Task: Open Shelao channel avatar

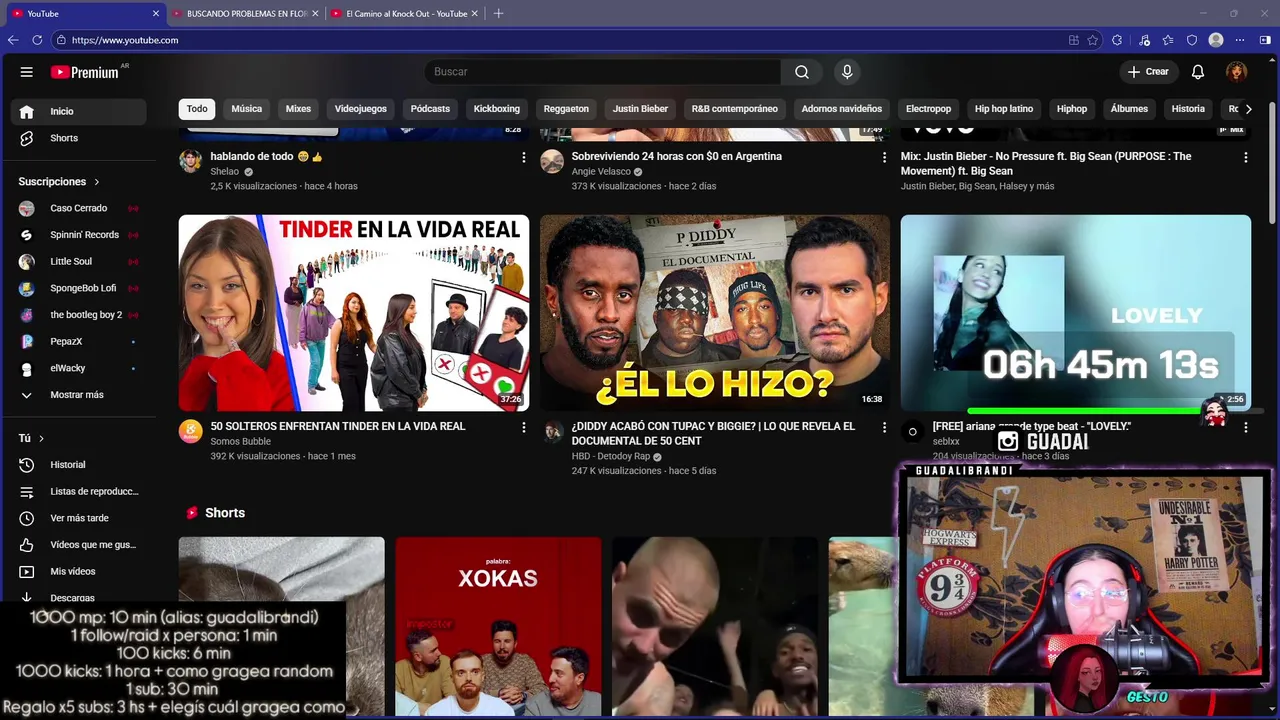Action: [x=190, y=162]
